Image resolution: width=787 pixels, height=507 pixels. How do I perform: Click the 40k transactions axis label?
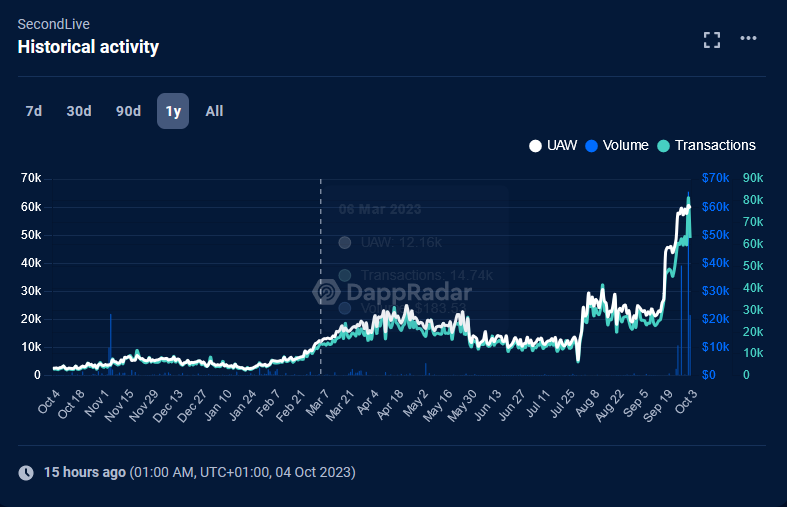pyautogui.click(x=753, y=288)
